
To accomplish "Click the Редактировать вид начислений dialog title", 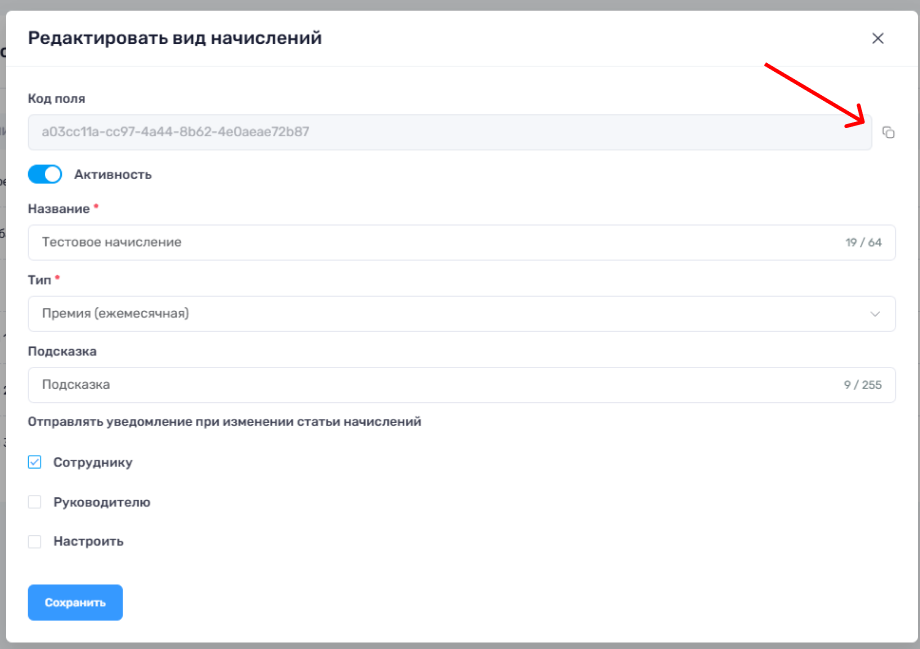I will pyautogui.click(x=175, y=39).
